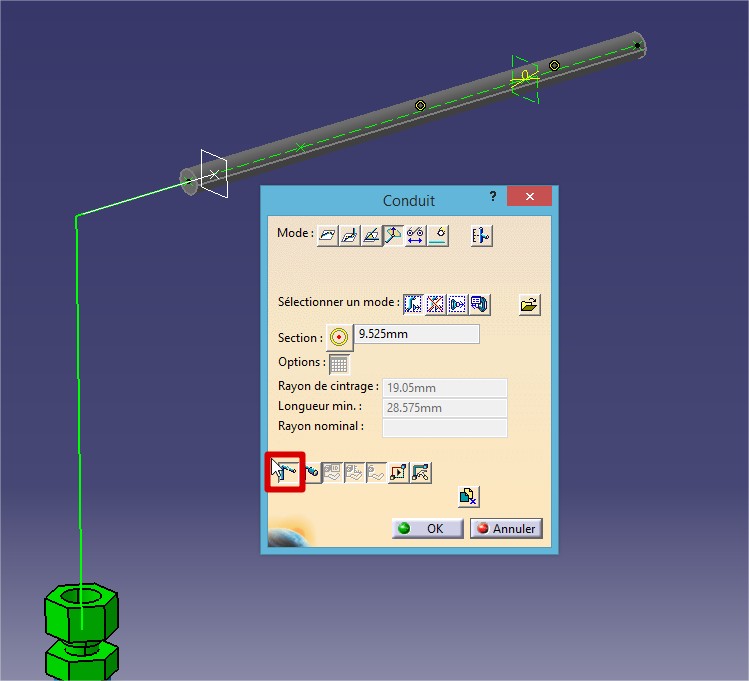
Task: Confirm with the OK button
Action: coord(428,529)
